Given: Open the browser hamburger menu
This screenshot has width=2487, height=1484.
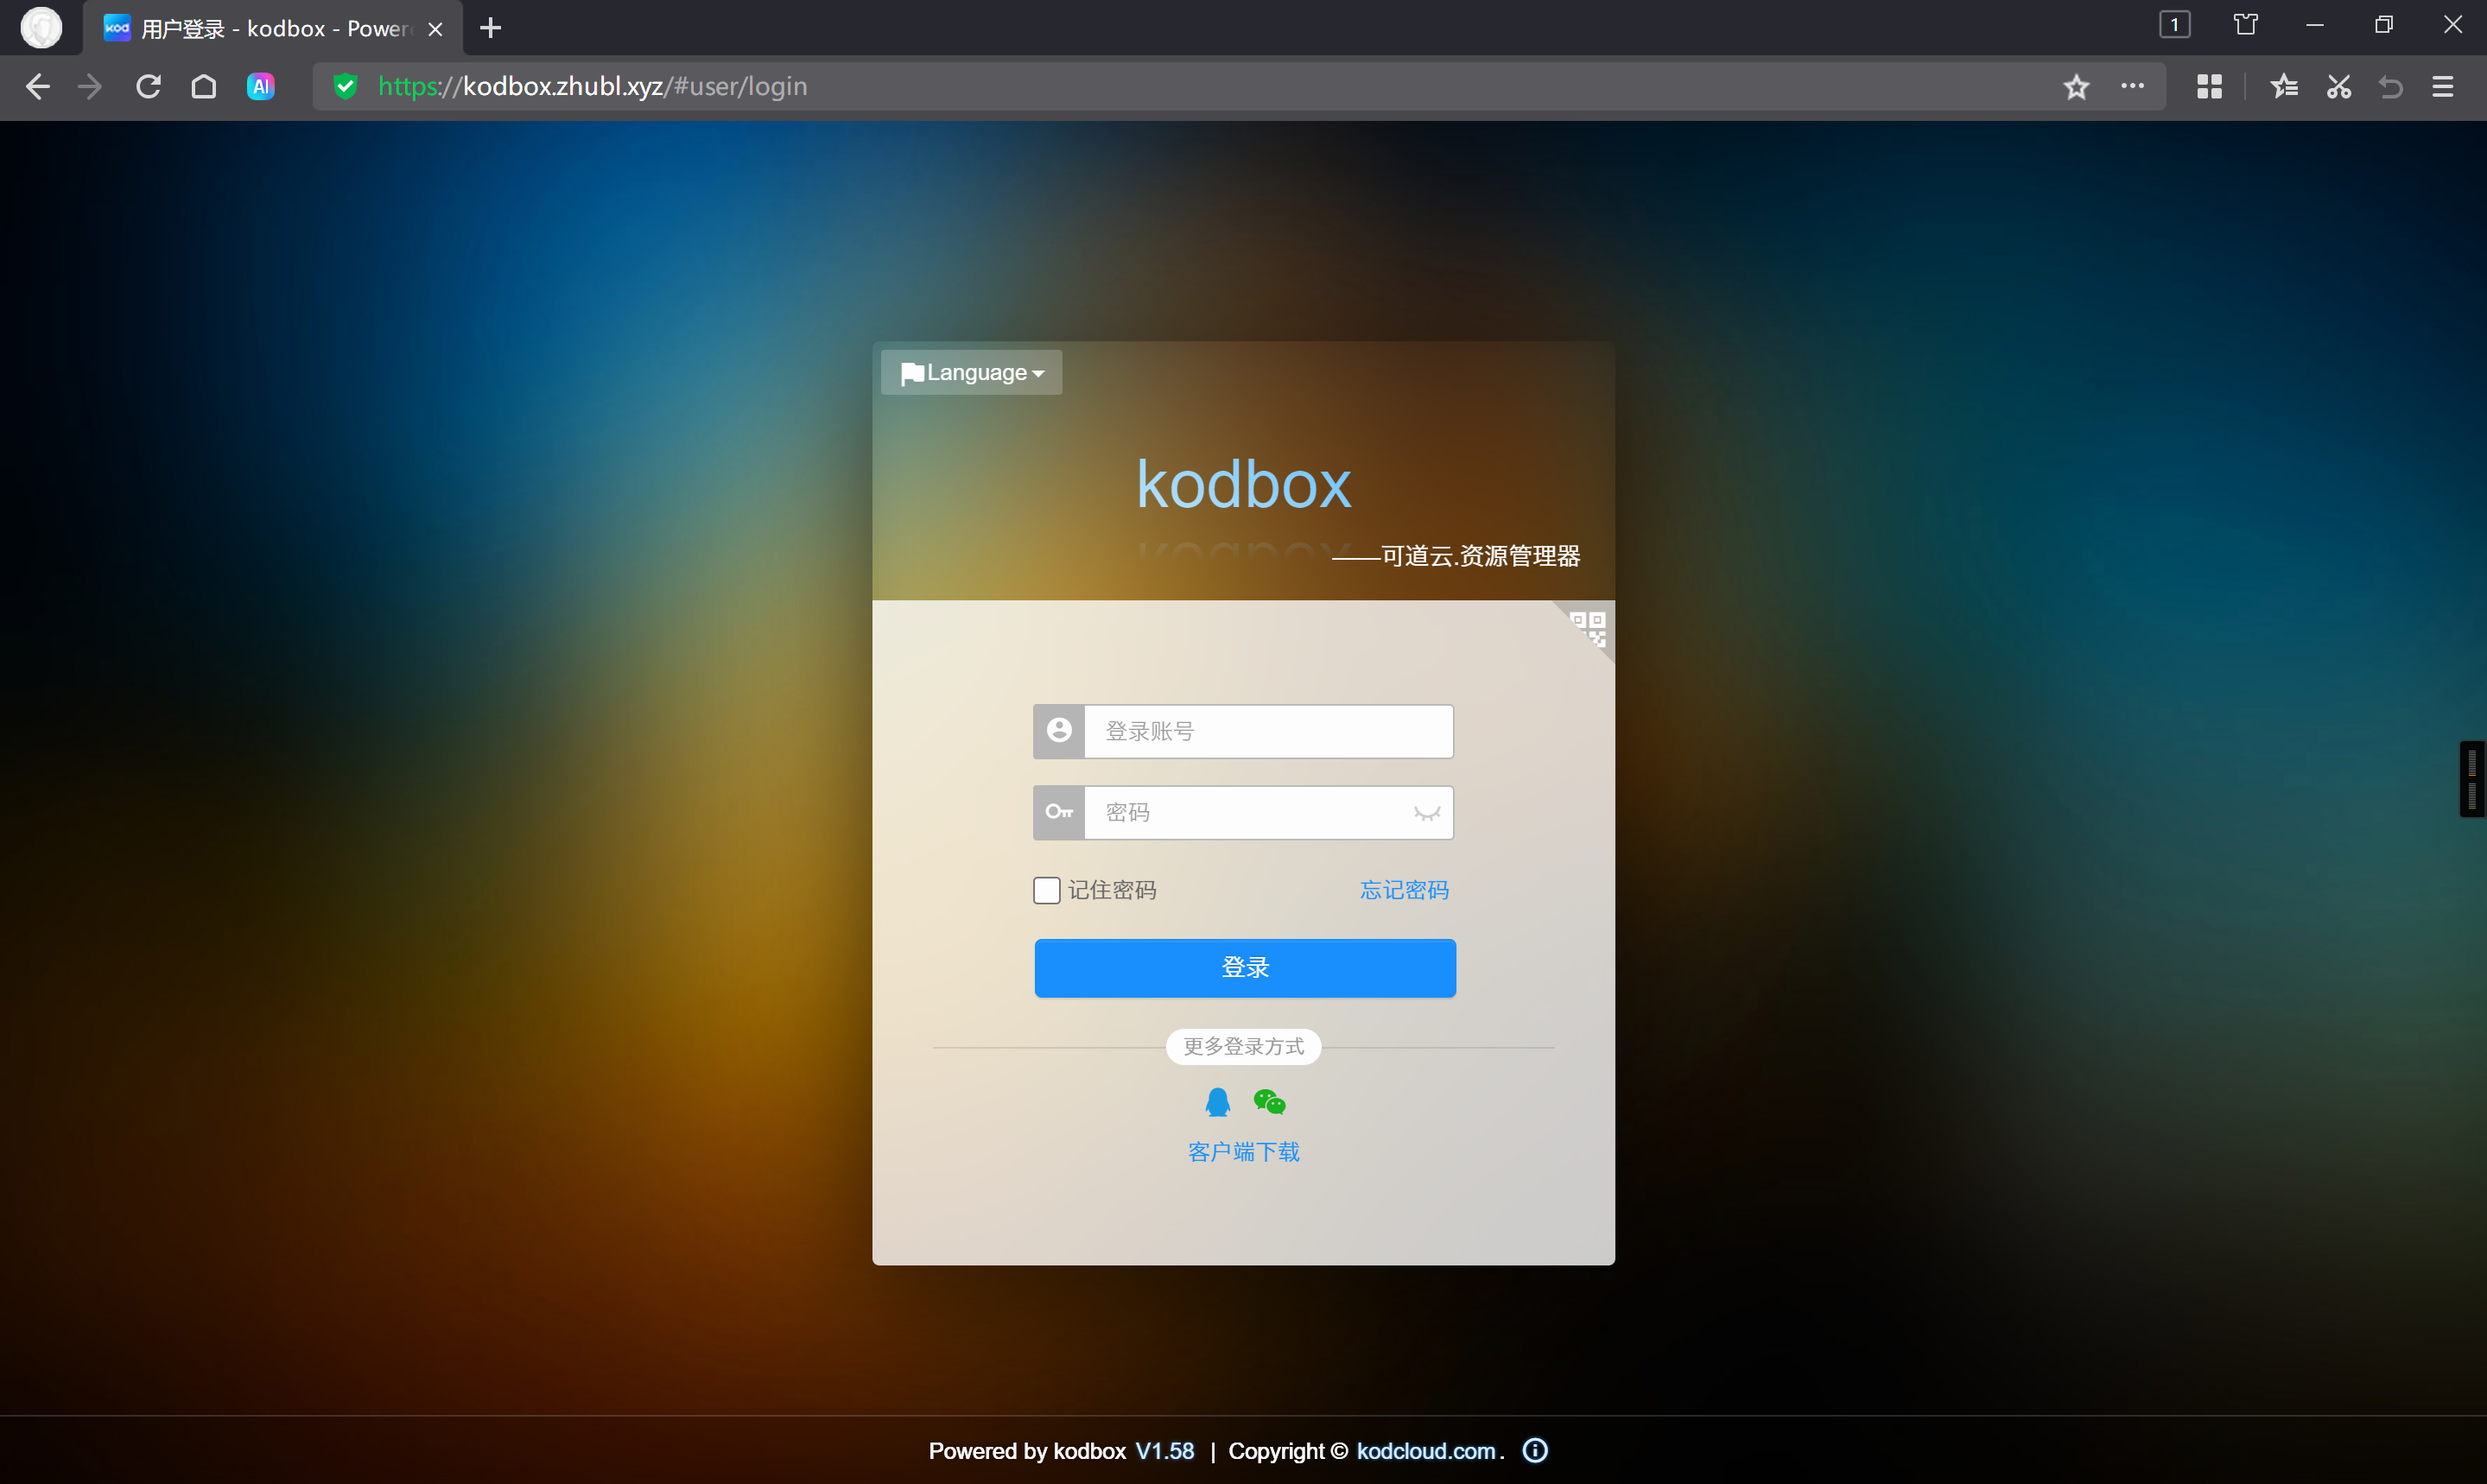Looking at the screenshot, I should 2442,86.
